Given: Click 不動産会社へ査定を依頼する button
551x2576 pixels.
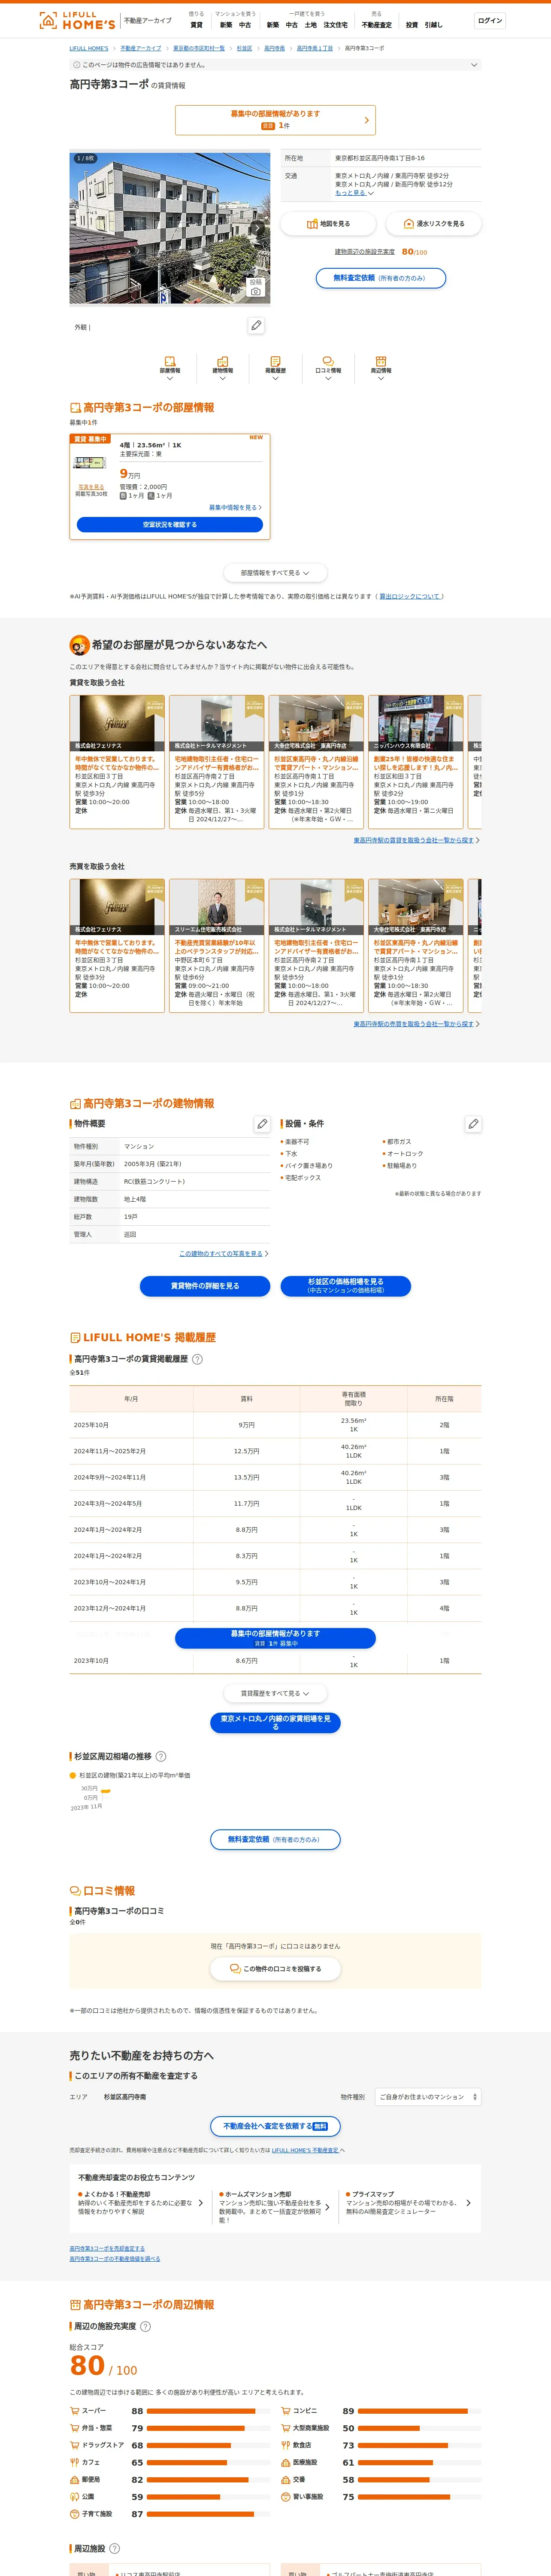Looking at the screenshot, I should click(x=275, y=2126).
